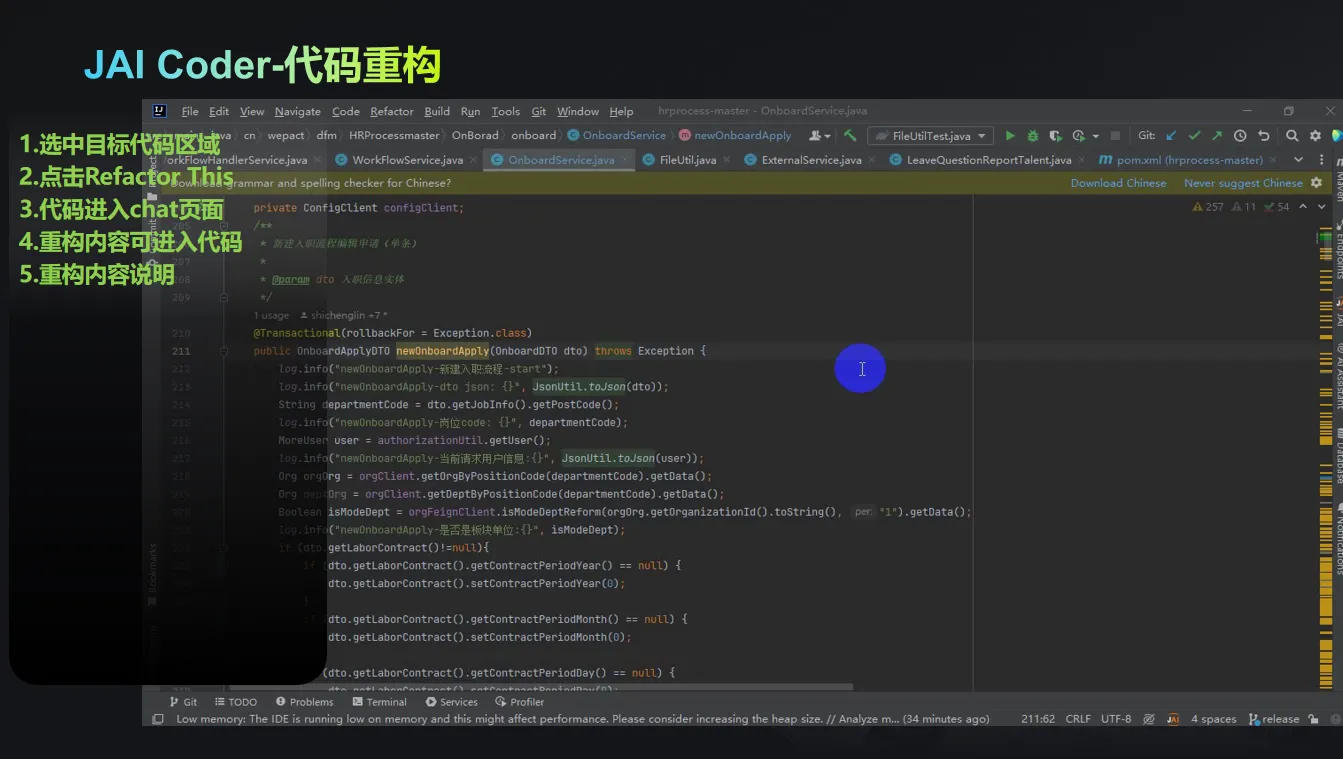1343x759 pixels.
Task: Expand the profiler run options arrow
Action: coord(1096,136)
